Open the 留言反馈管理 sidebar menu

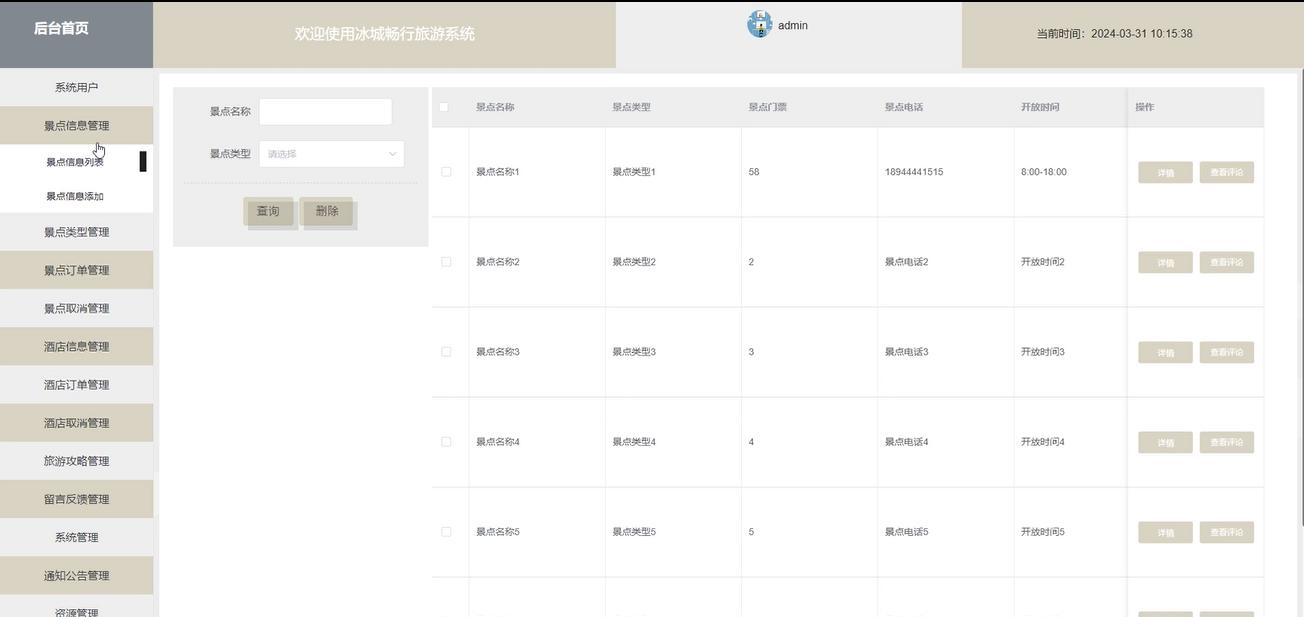click(x=77, y=499)
